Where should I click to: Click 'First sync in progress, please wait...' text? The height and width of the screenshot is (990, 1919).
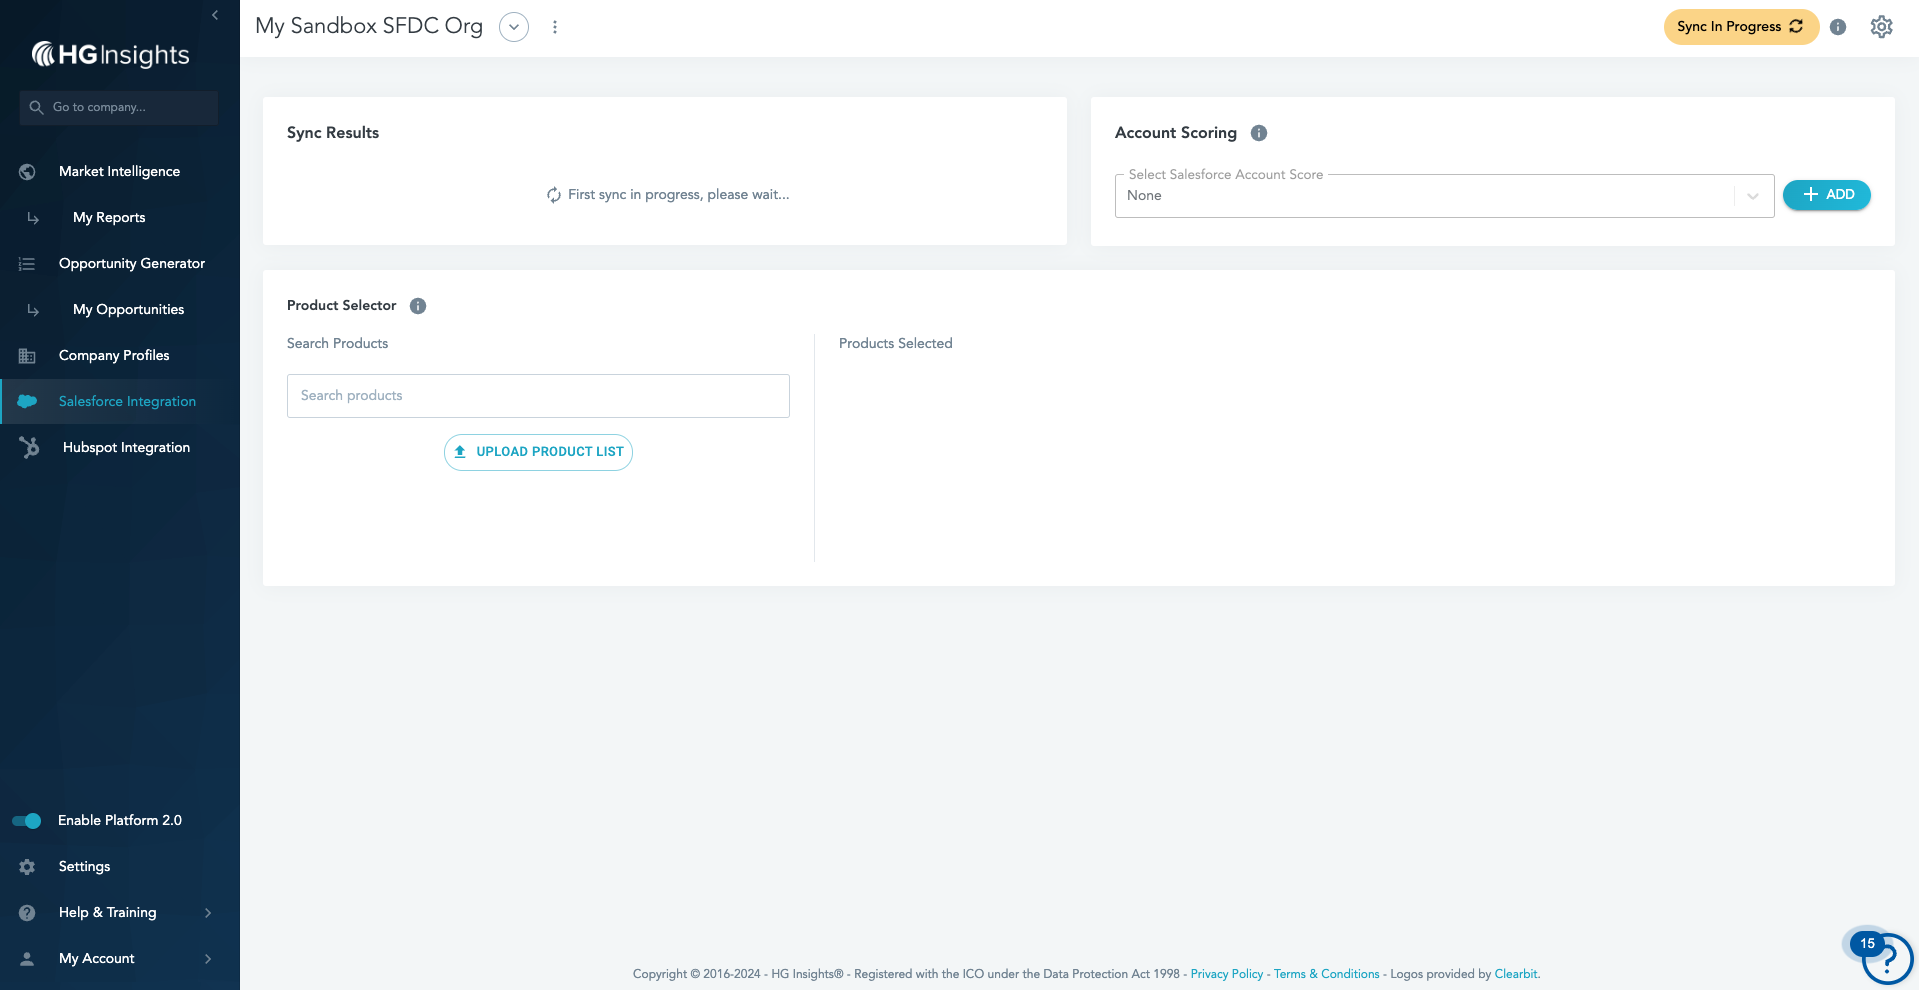[678, 194]
